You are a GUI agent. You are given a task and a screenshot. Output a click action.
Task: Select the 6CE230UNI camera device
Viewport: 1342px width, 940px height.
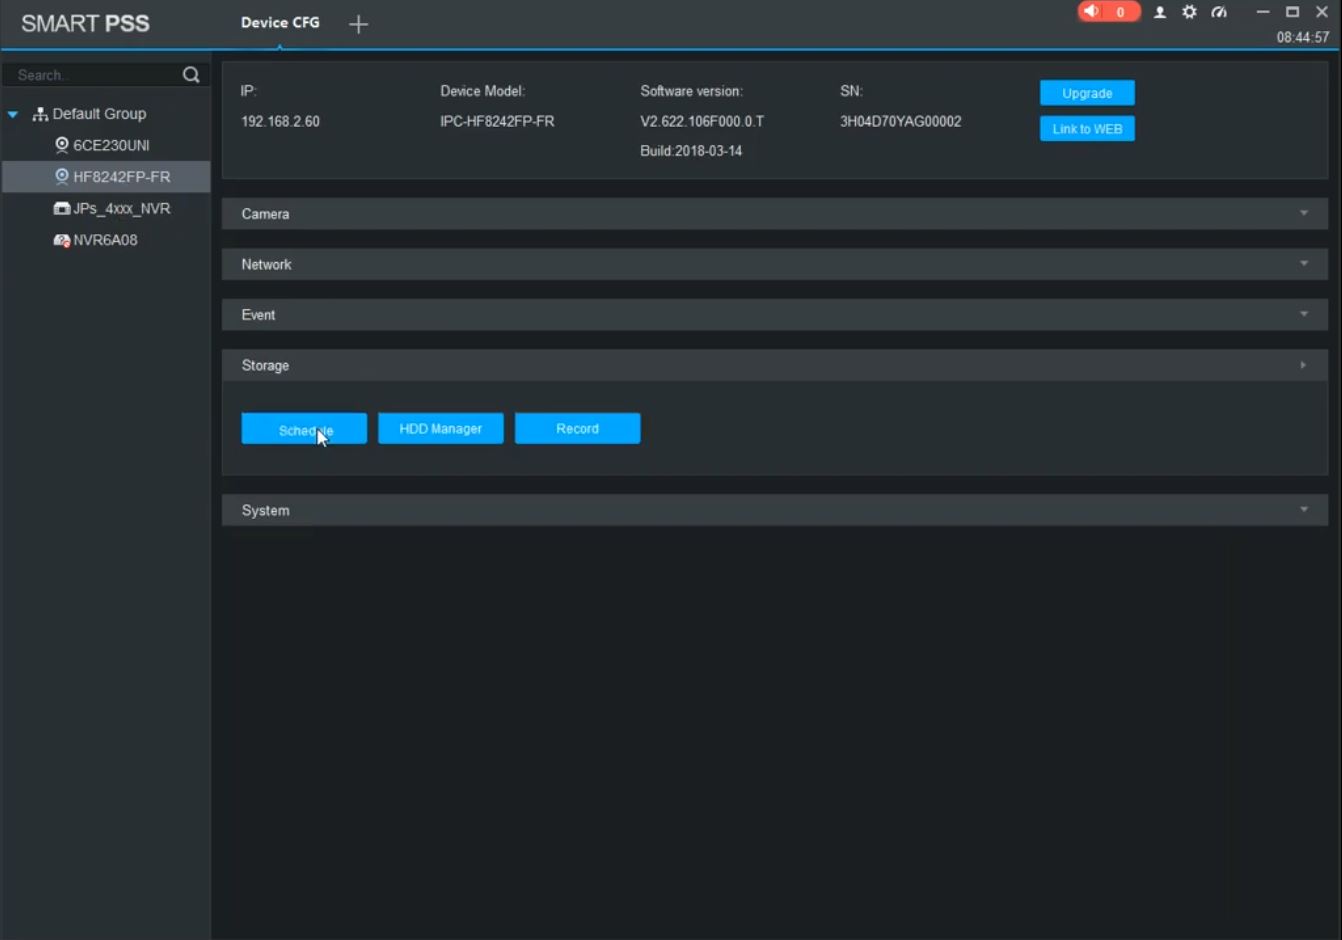click(x=110, y=145)
